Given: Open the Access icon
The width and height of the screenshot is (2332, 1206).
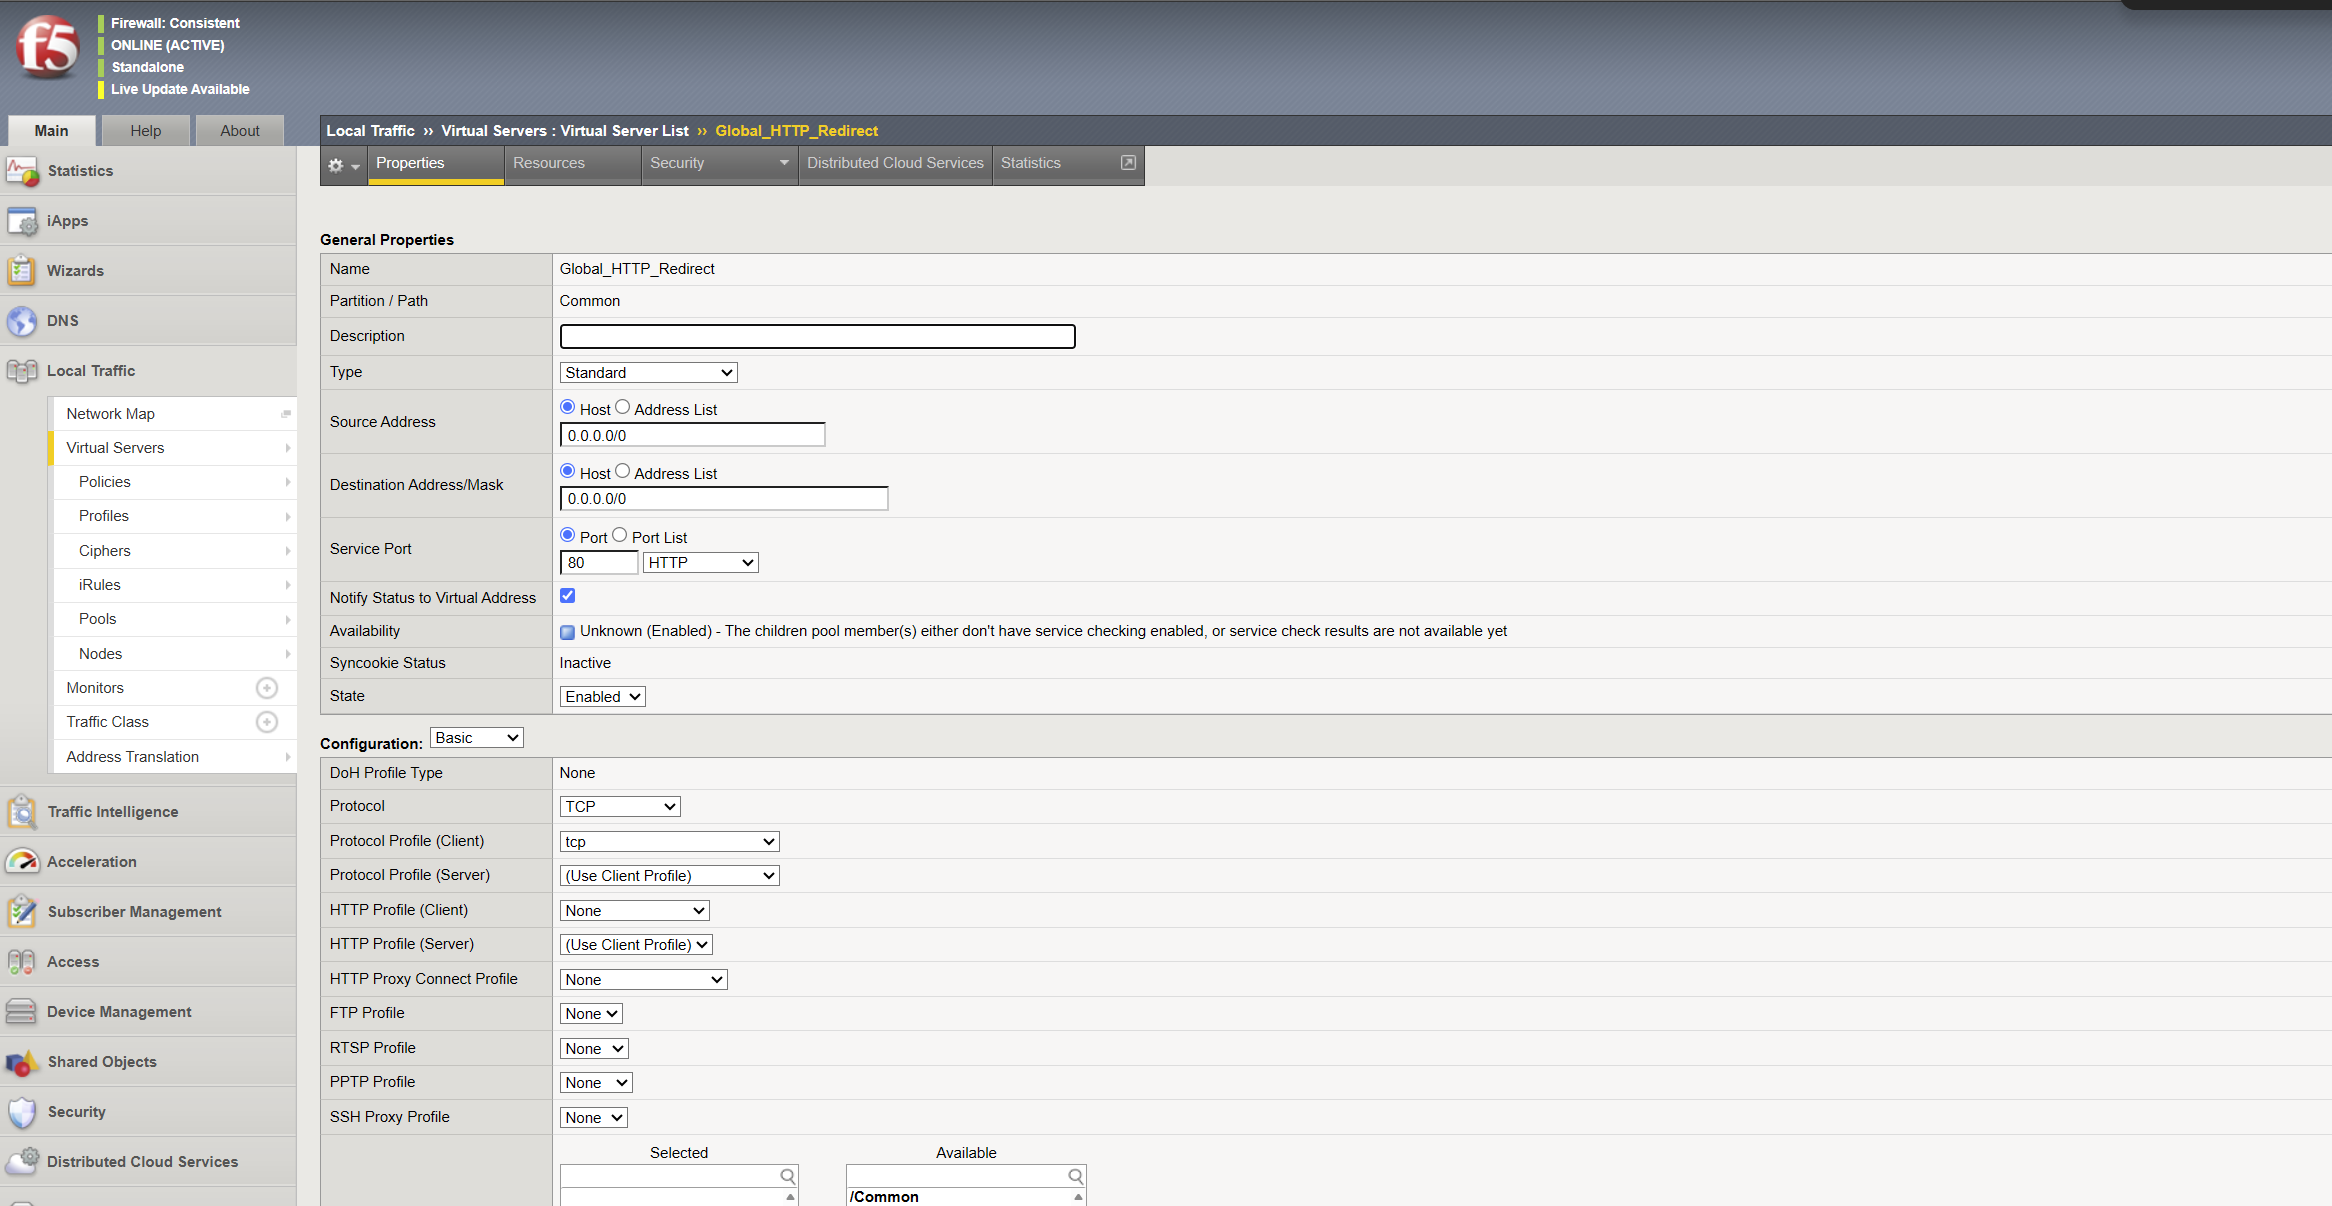Looking at the screenshot, I should tap(22, 962).
